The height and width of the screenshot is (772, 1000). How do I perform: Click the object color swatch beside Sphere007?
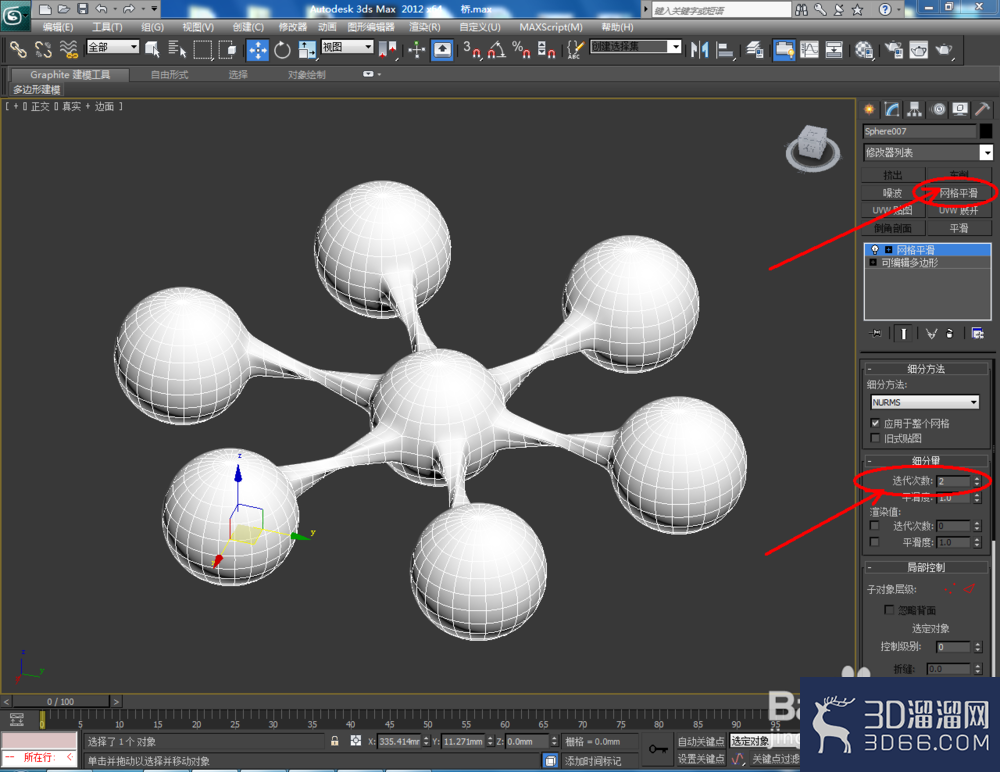986,131
